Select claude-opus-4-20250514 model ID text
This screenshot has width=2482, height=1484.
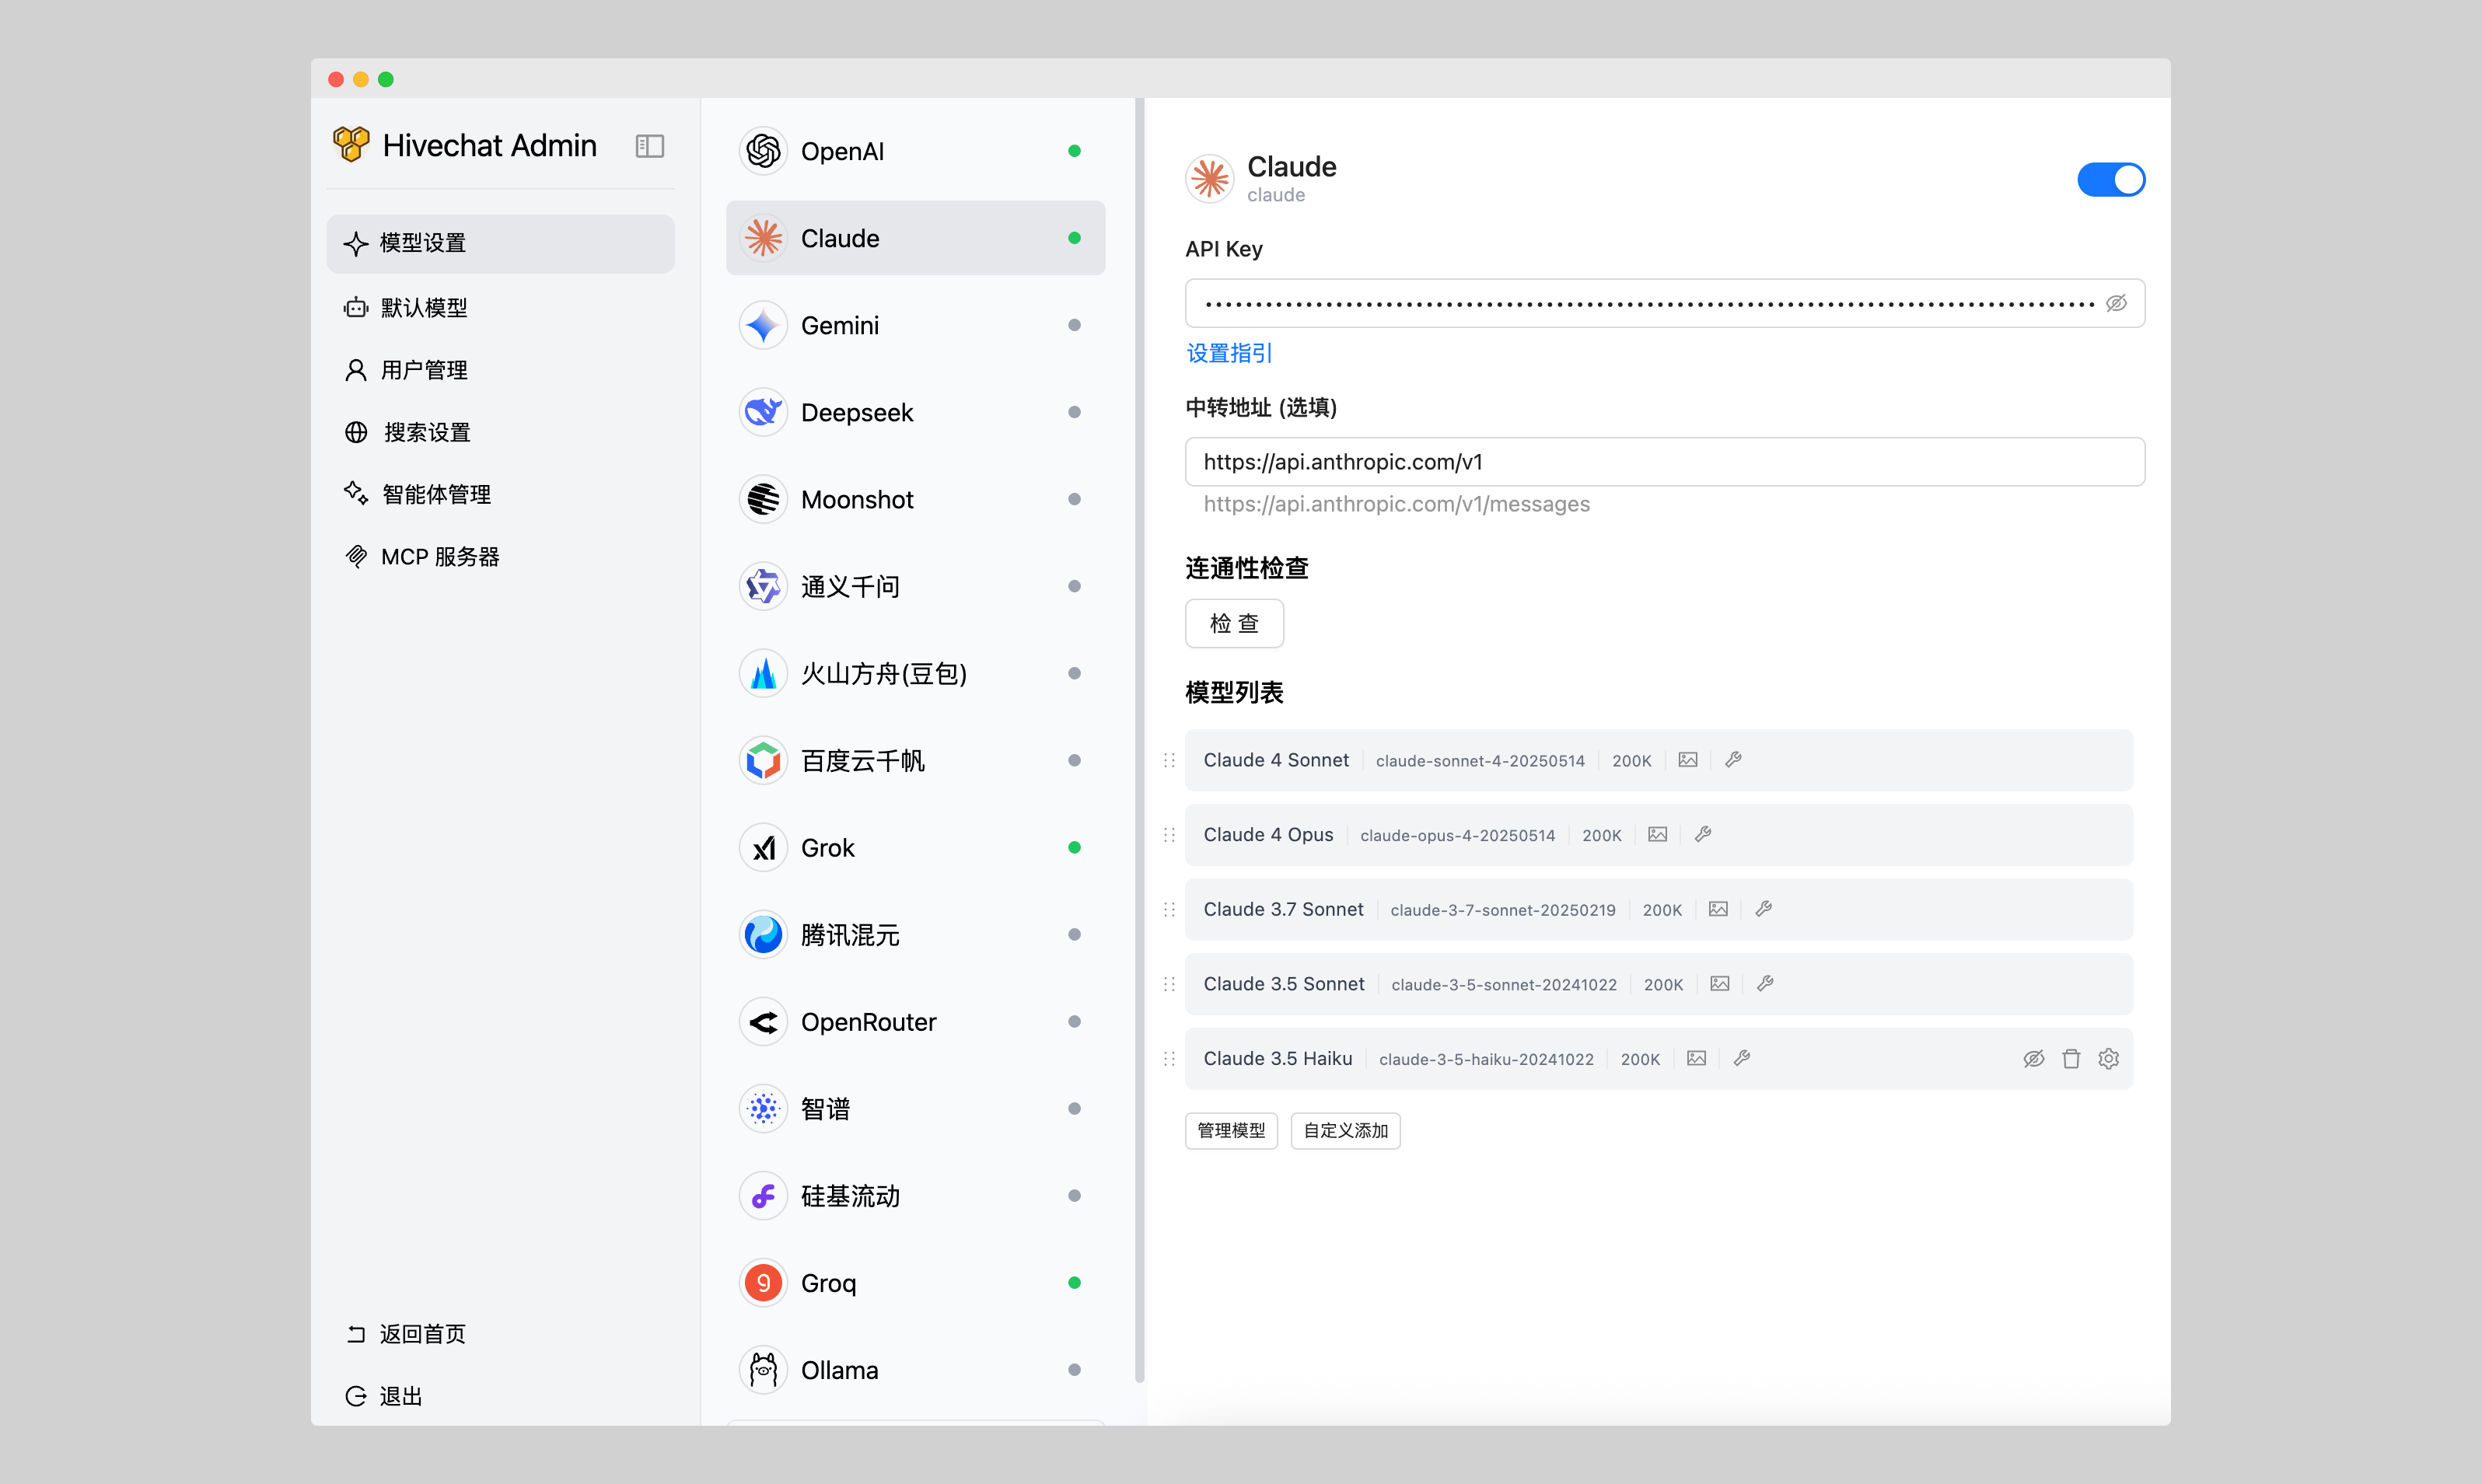(x=1457, y=835)
